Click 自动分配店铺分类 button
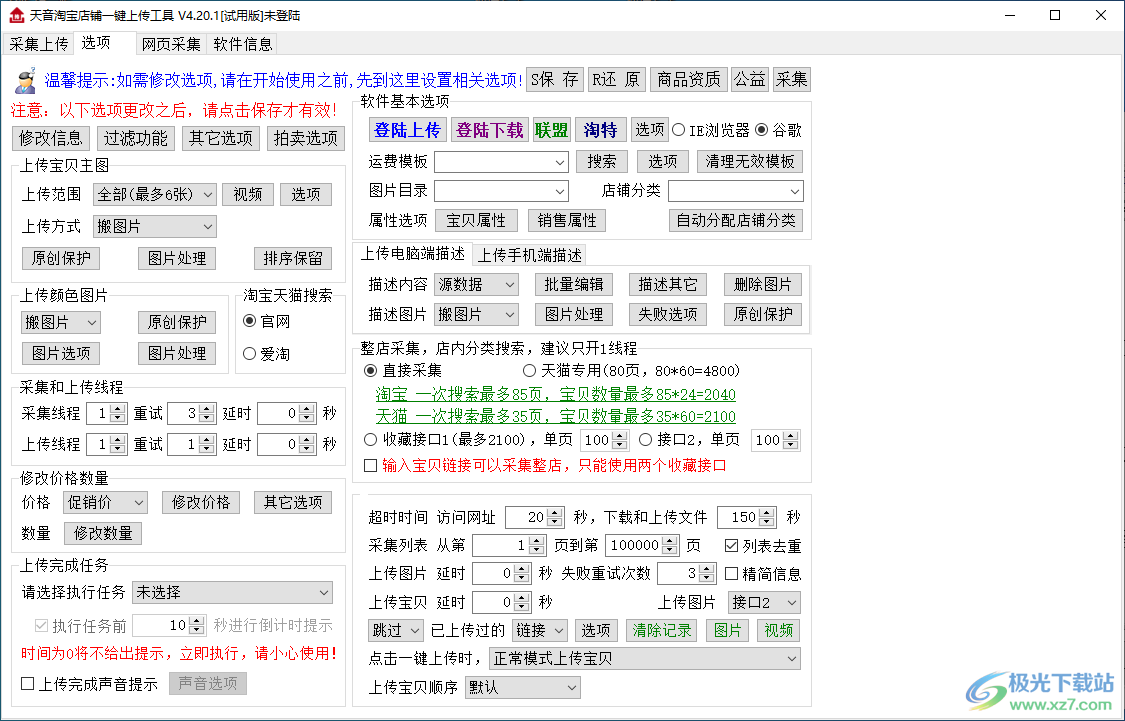 pos(735,220)
